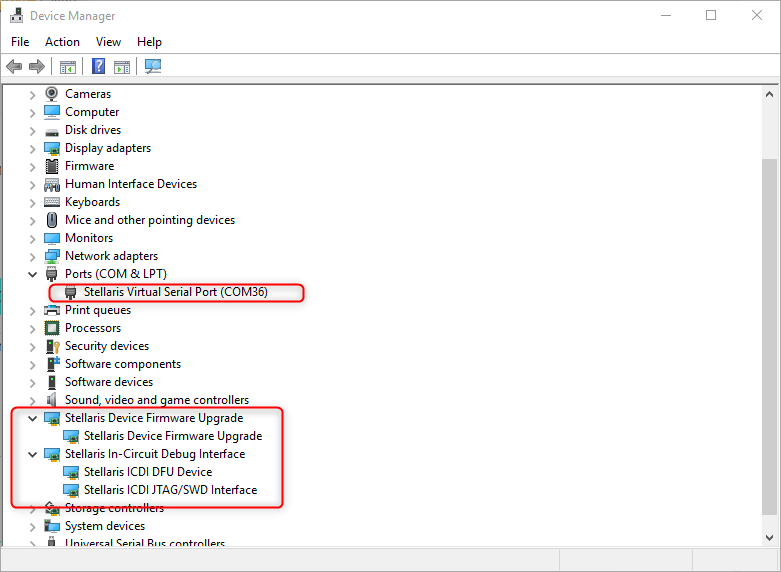781x572 pixels.
Task: Click the Mice and pointing devices icon
Action: tap(52, 220)
